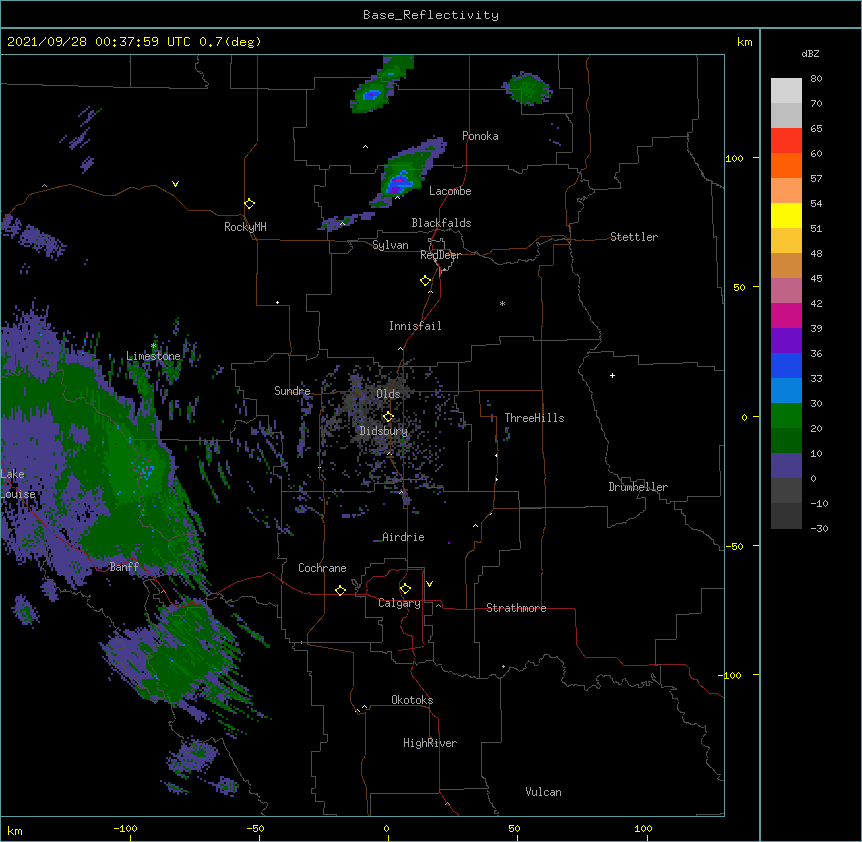Click the Okotoks label
862x842 pixels.
pos(412,700)
